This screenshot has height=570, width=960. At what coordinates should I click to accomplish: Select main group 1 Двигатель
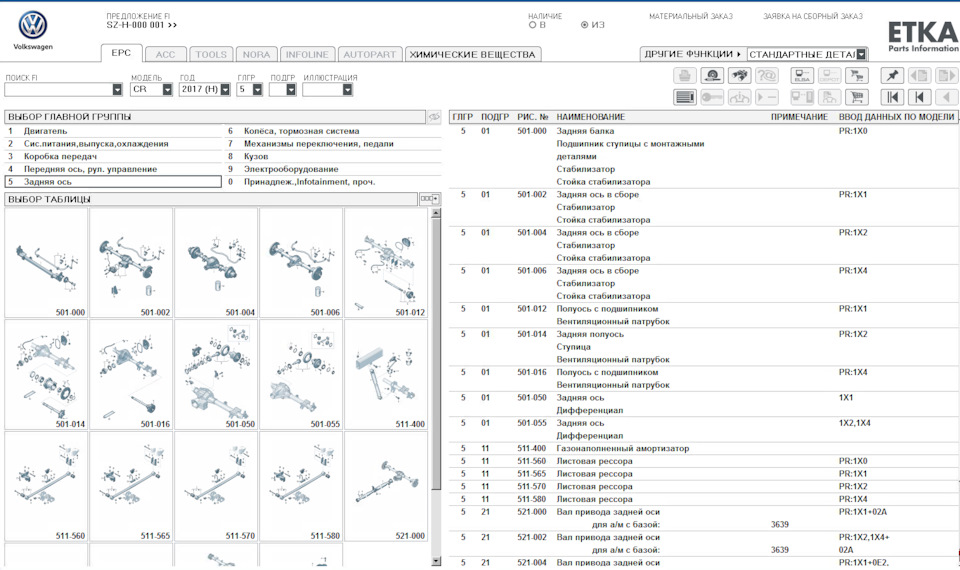113,131
